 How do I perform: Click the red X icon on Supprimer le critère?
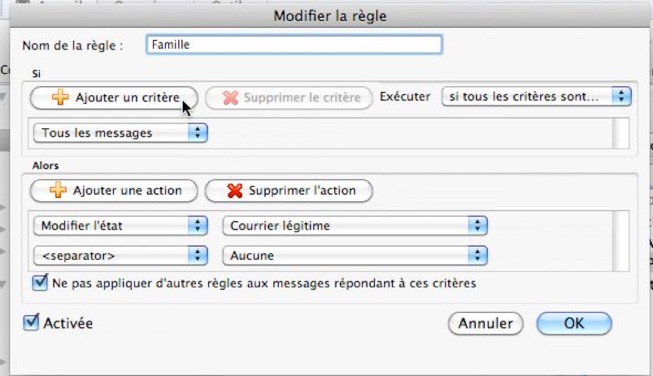click(x=230, y=98)
